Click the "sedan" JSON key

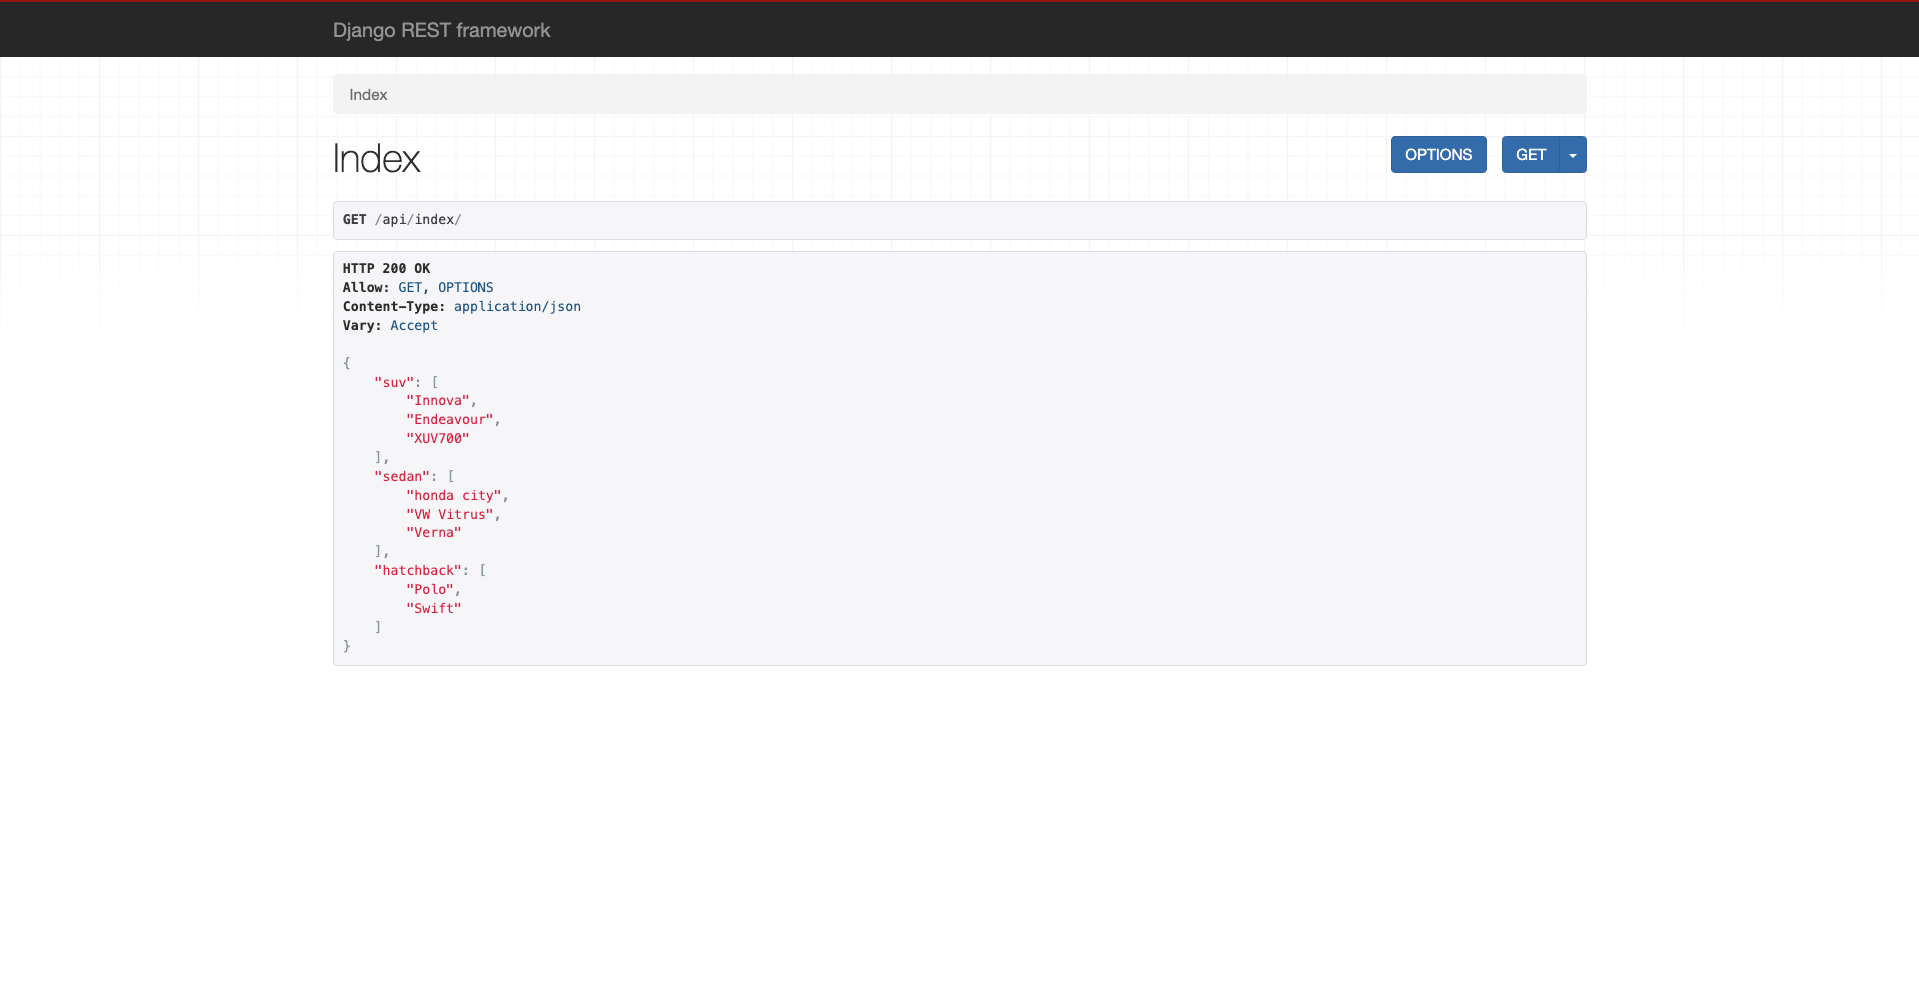(402, 477)
